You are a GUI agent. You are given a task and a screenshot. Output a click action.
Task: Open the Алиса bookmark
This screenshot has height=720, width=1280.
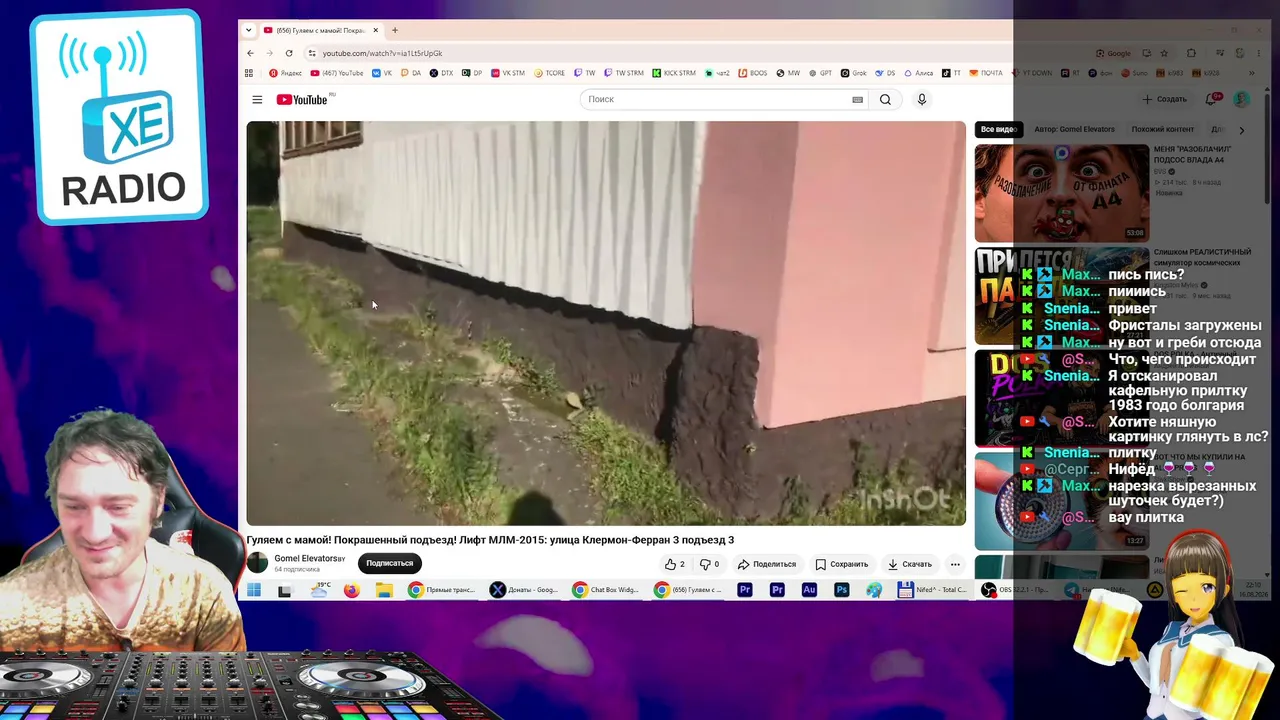click(x=920, y=73)
